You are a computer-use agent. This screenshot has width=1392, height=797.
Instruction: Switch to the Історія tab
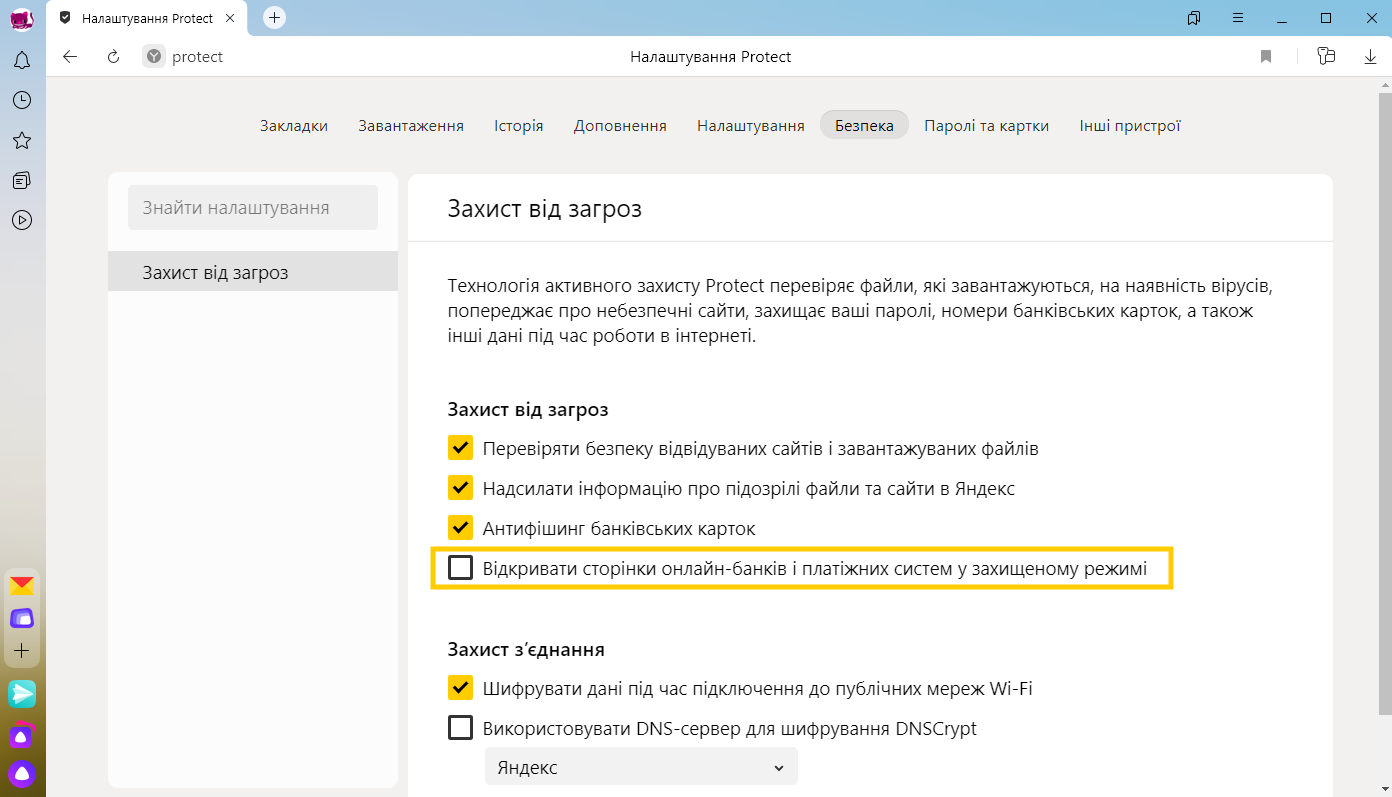519,125
